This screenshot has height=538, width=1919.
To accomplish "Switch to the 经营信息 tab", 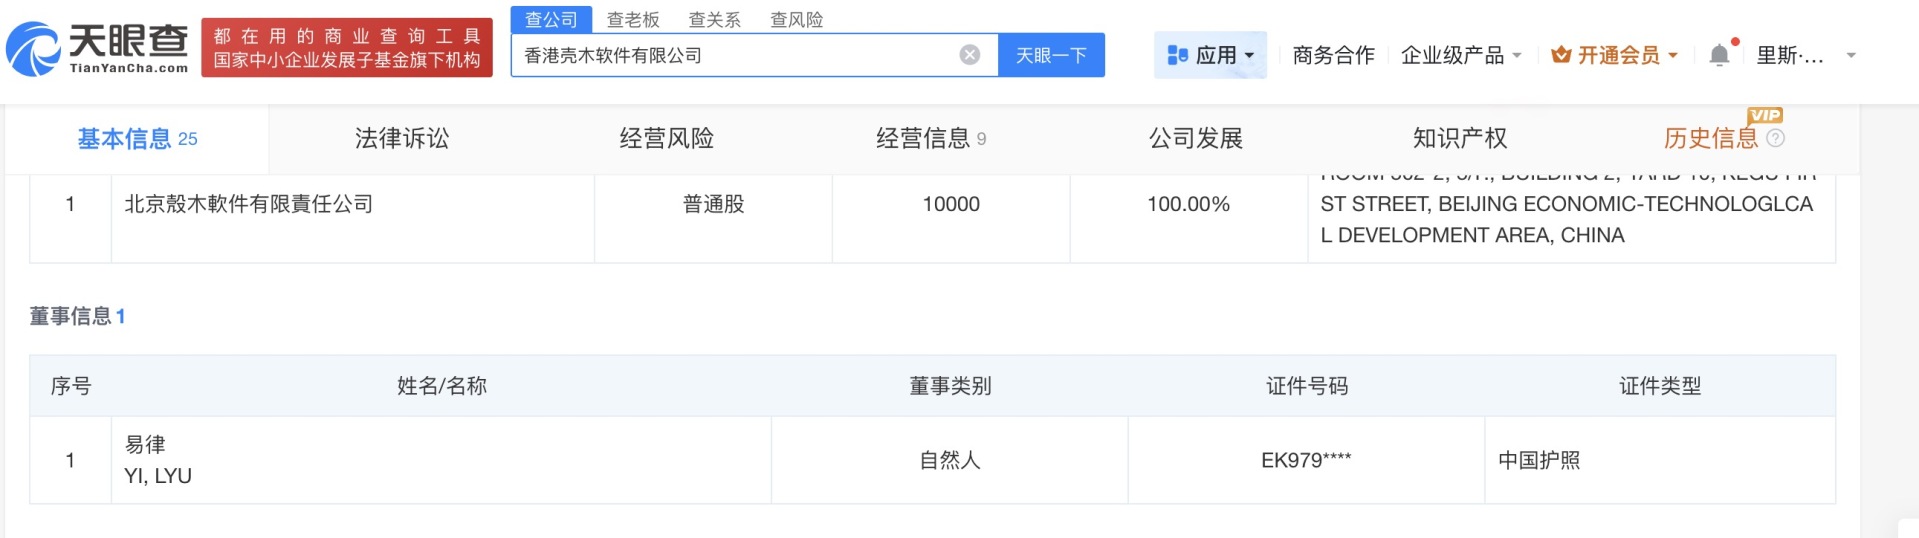I will tap(931, 139).
